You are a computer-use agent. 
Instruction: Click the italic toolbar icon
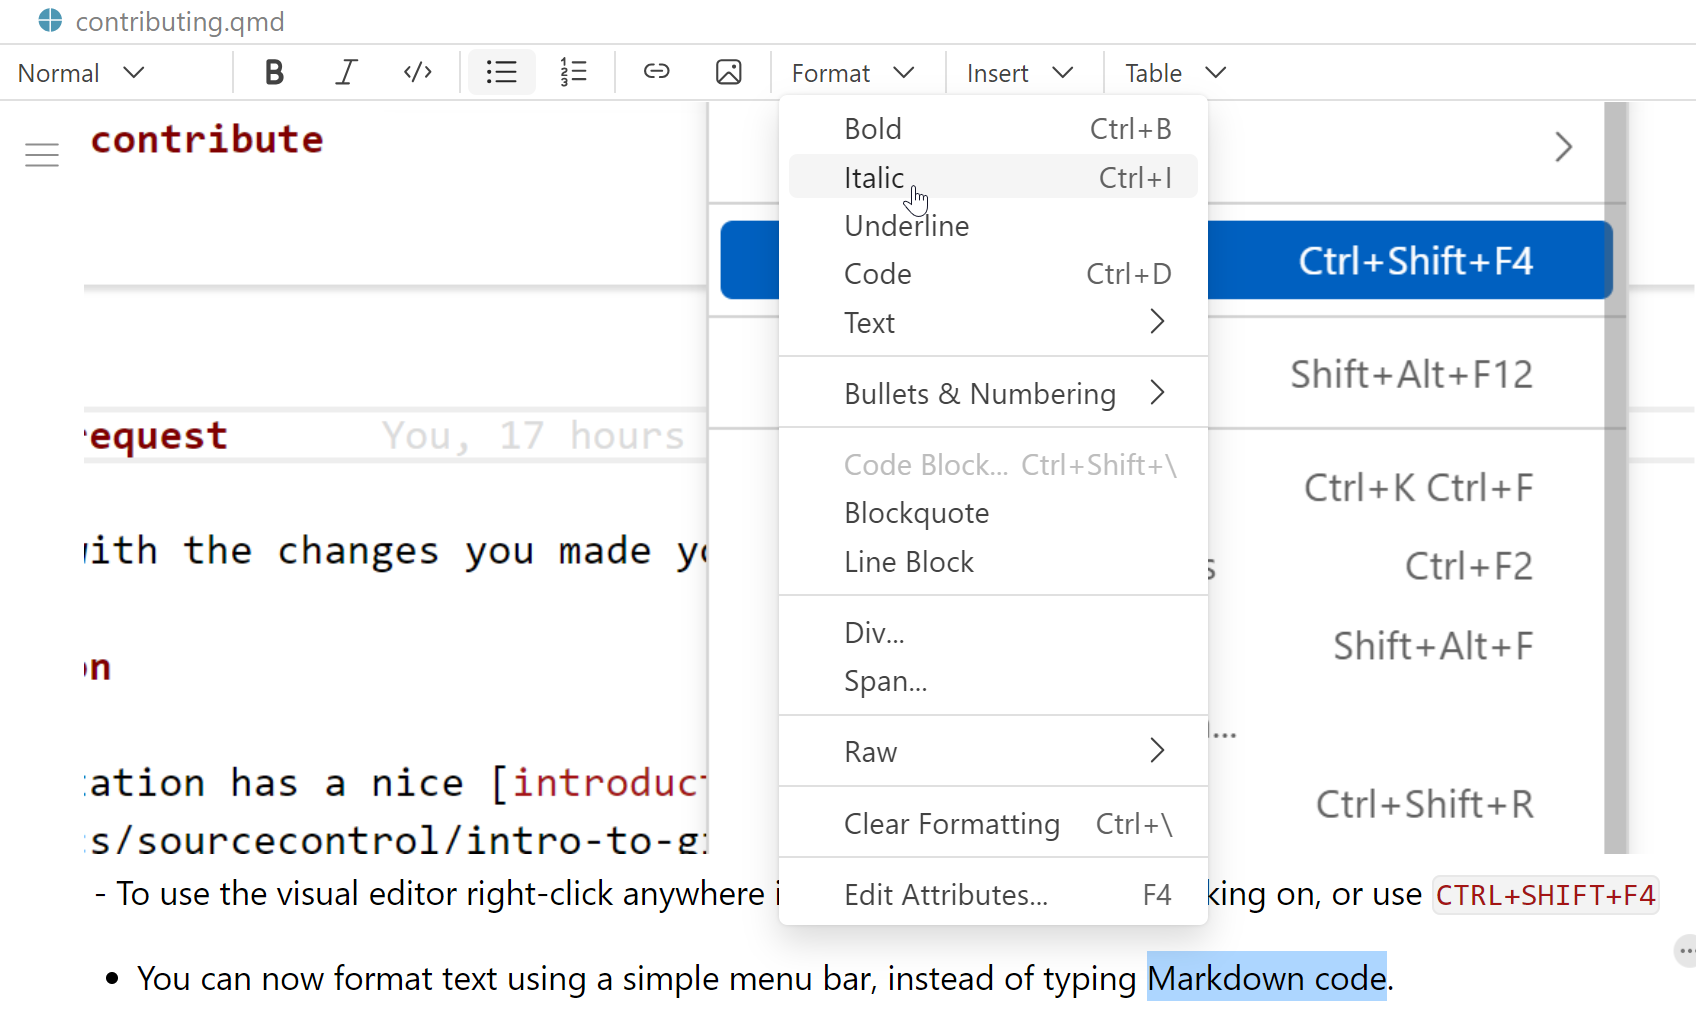pyautogui.click(x=346, y=73)
